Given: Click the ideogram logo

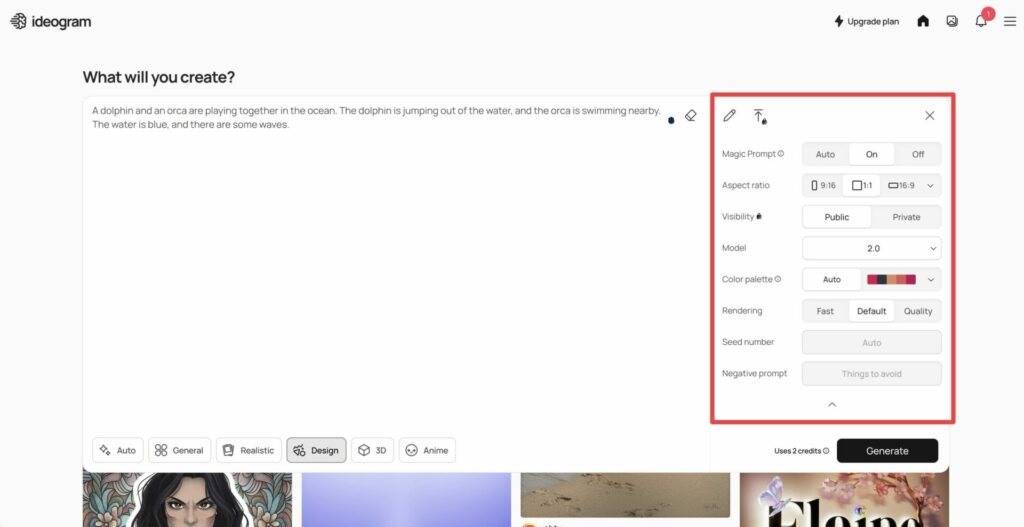Looking at the screenshot, I should coord(51,22).
